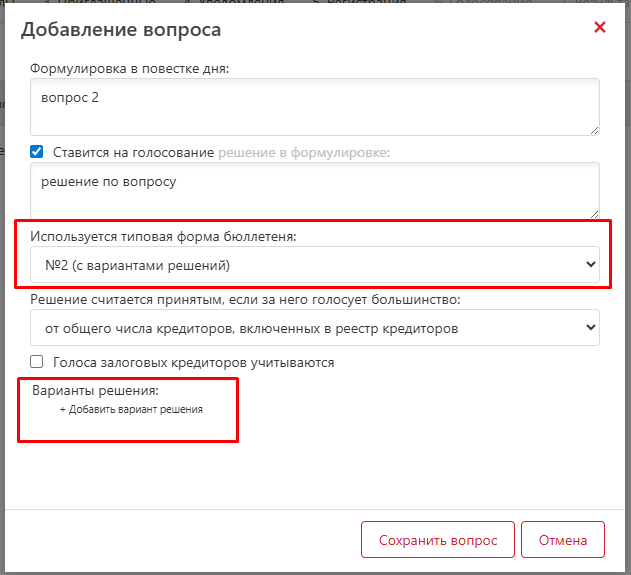631x575 pixels.
Task: Click the Голоса залоговых кредиторов учитываются label
Action: [194, 363]
